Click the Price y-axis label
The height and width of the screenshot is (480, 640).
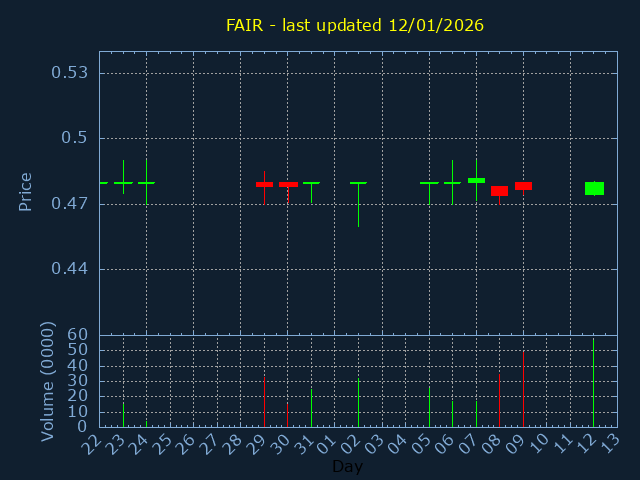tap(26, 191)
